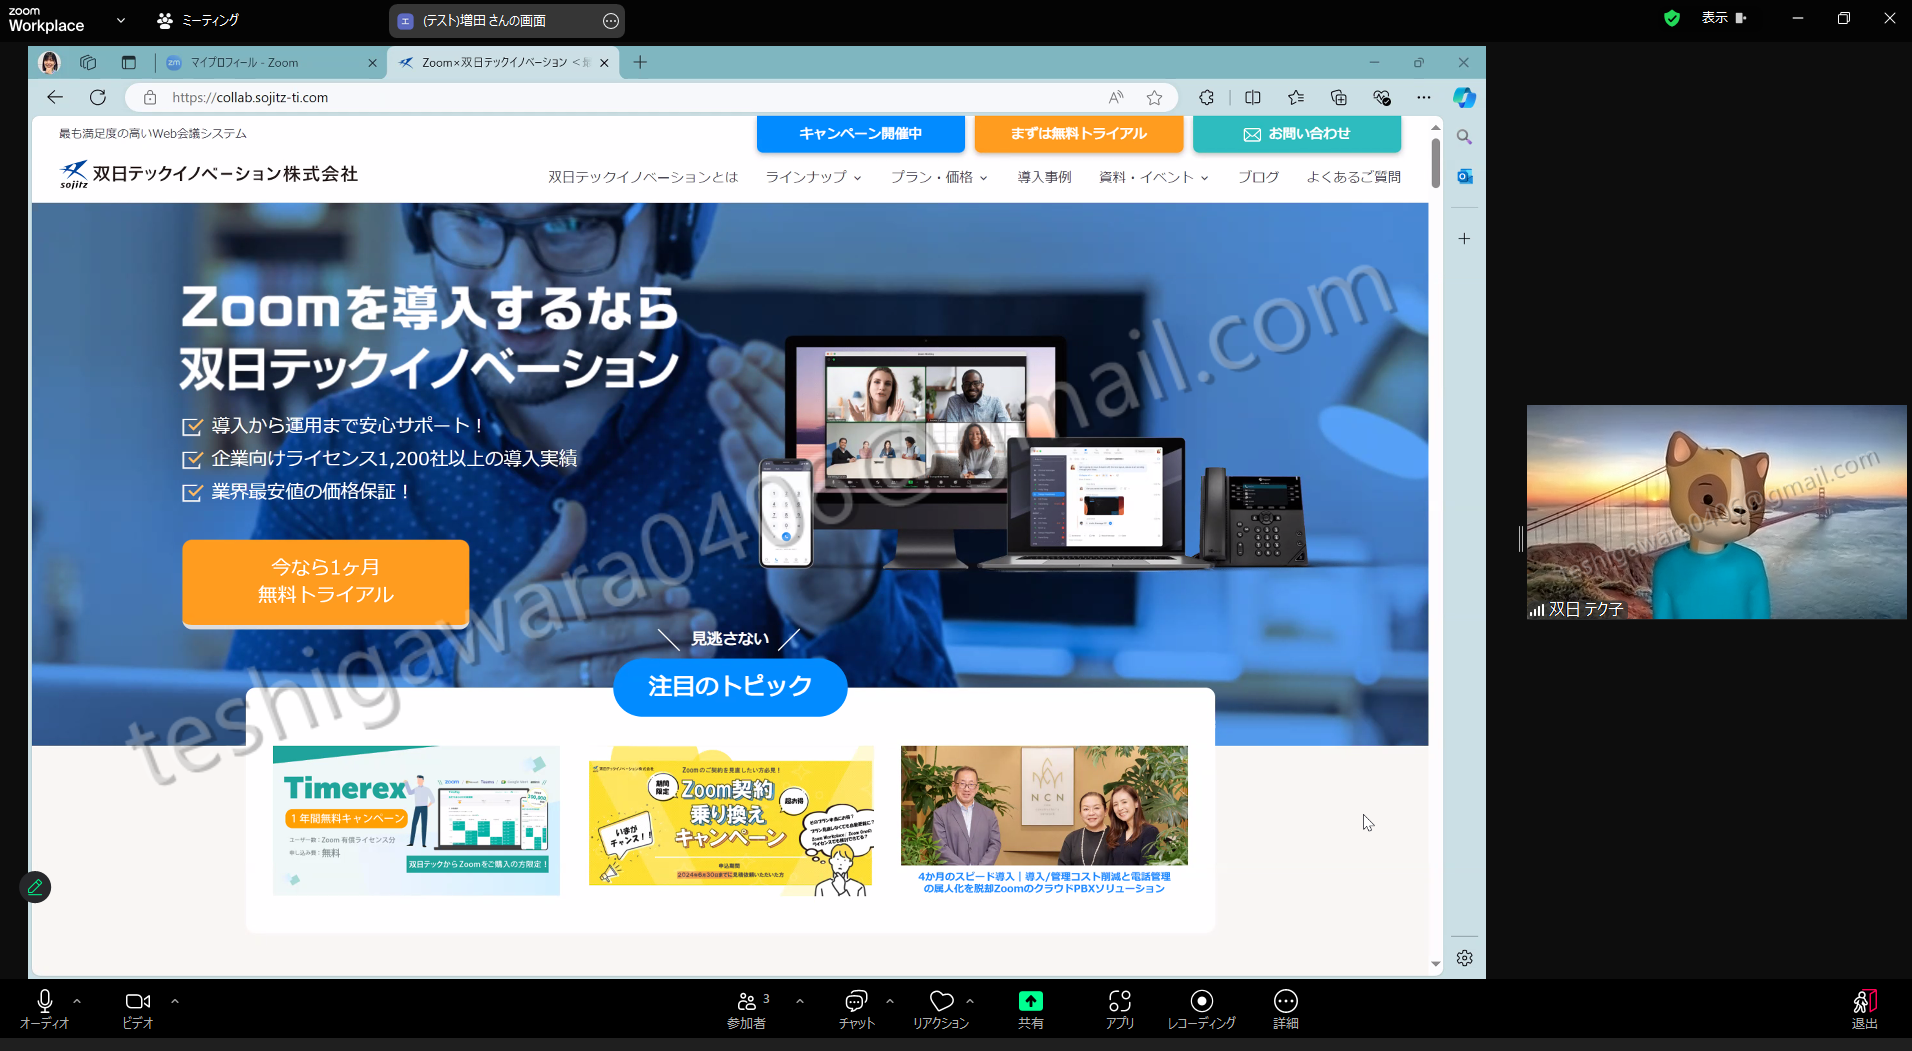Viewport: 1912px width, 1051px height.
Task: Add page to favorites star
Action: click(x=1154, y=97)
